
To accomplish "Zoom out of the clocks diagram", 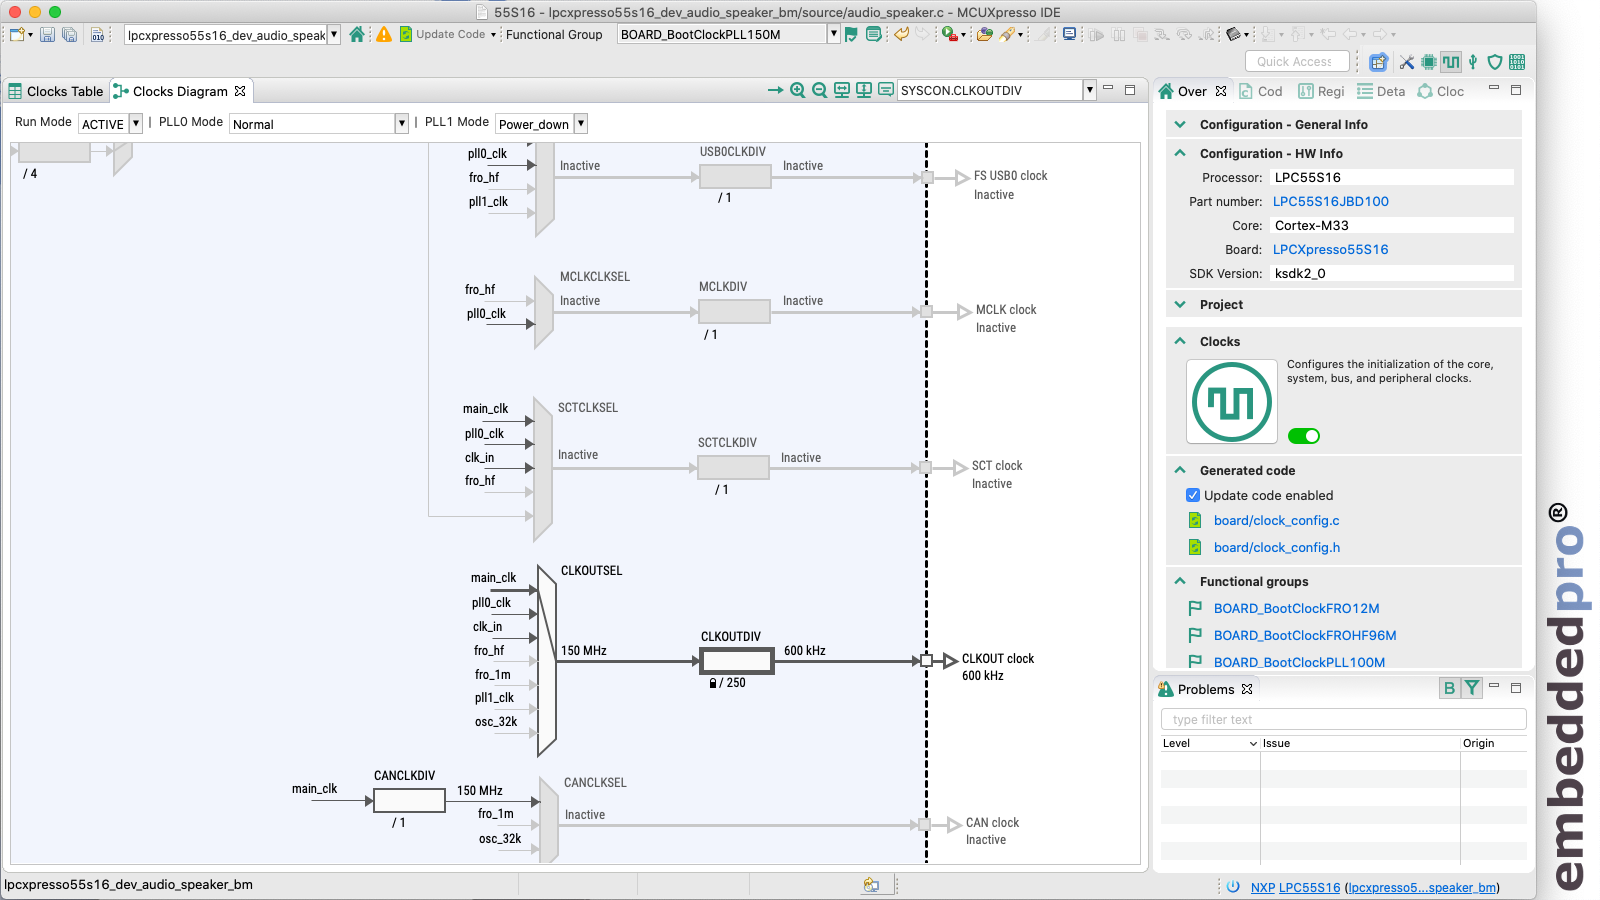I will (819, 90).
